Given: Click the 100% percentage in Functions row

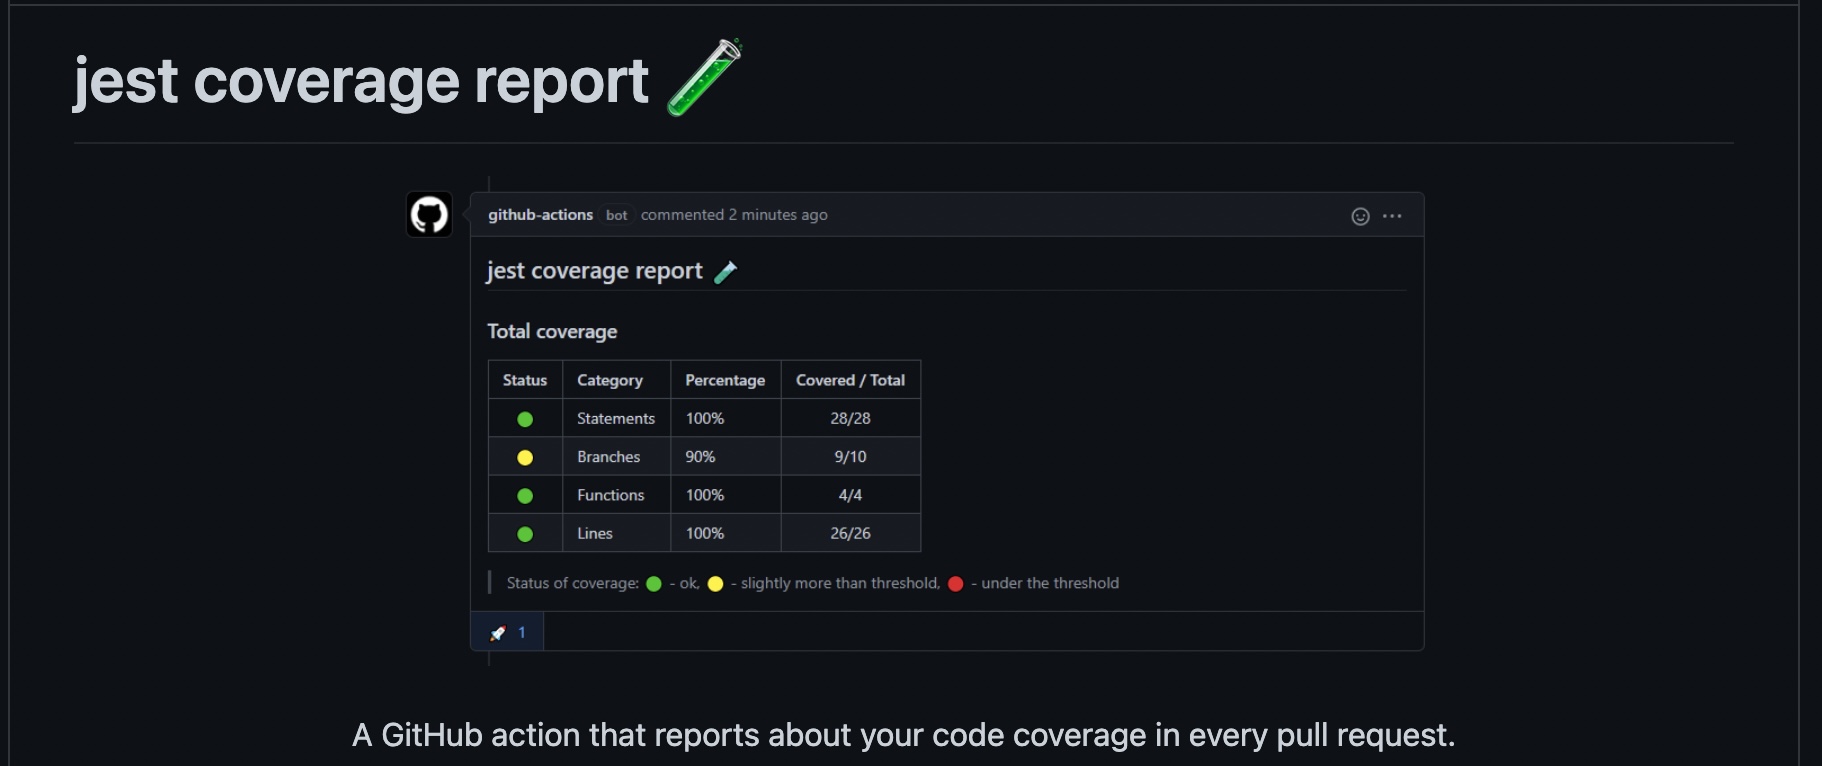Looking at the screenshot, I should coord(705,495).
